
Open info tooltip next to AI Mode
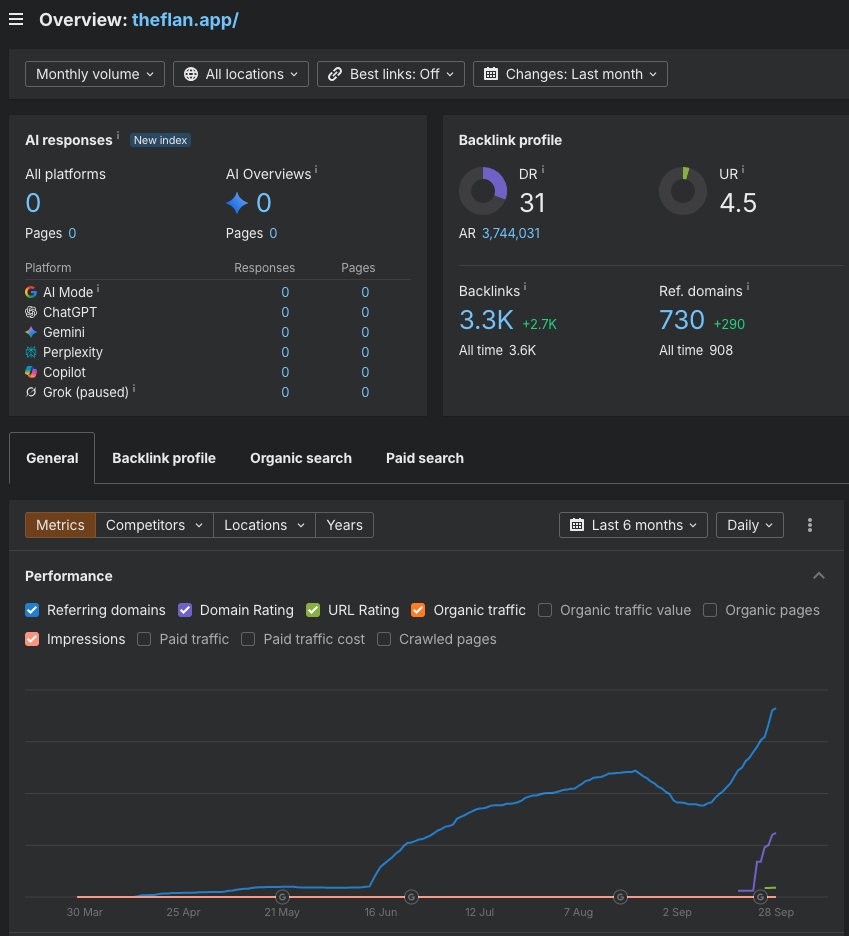(98, 288)
